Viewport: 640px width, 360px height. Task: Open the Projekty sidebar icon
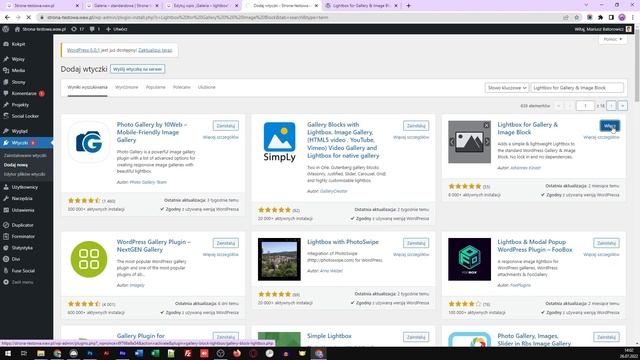point(6,105)
